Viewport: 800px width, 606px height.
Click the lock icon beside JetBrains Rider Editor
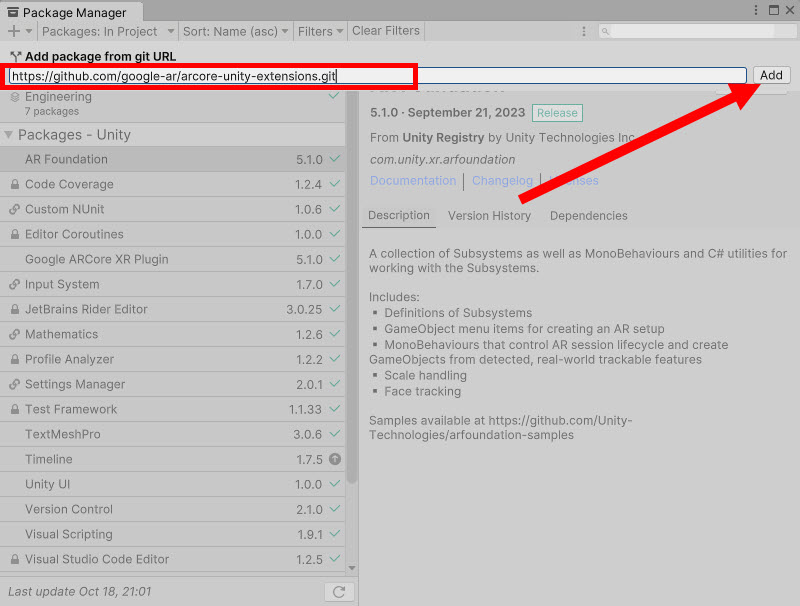15,309
